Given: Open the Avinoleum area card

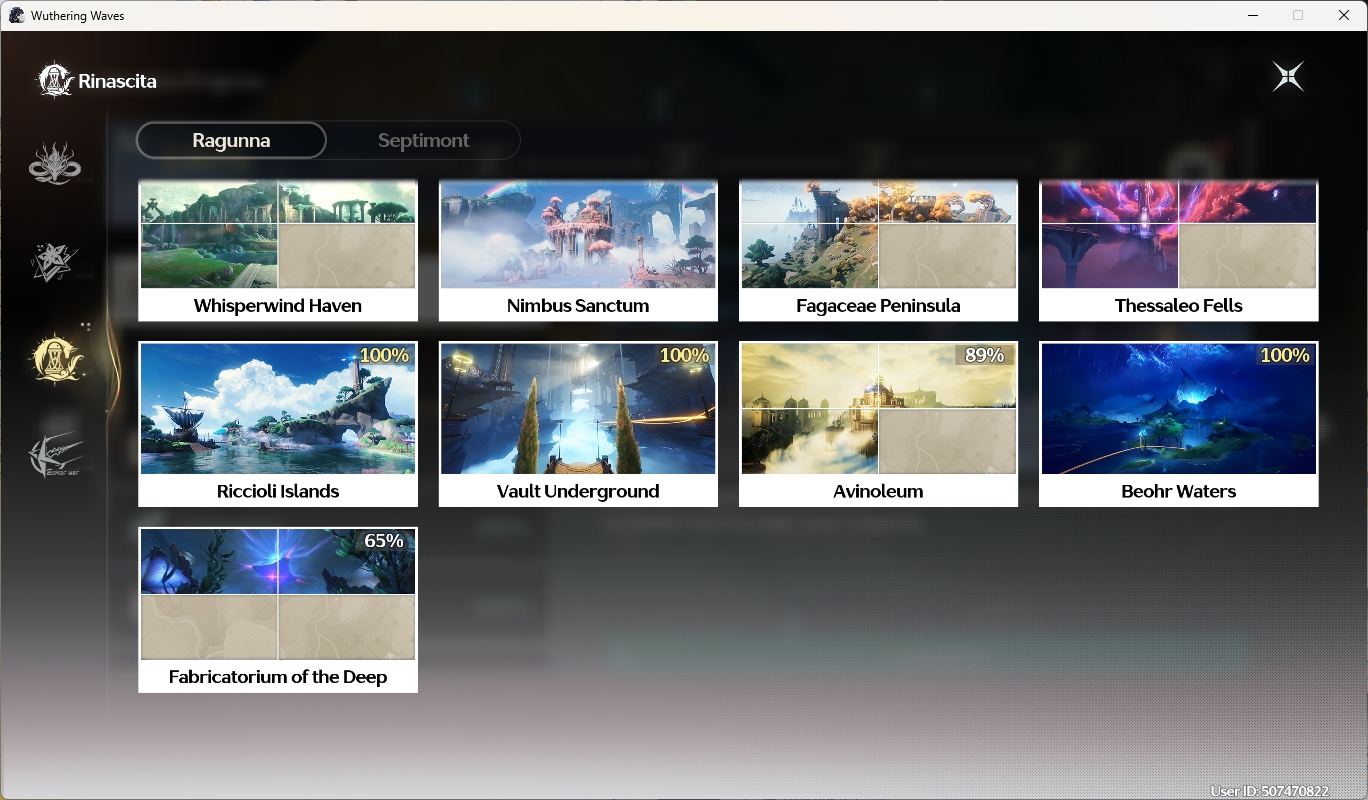Looking at the screenshot, I should (878, 424).
